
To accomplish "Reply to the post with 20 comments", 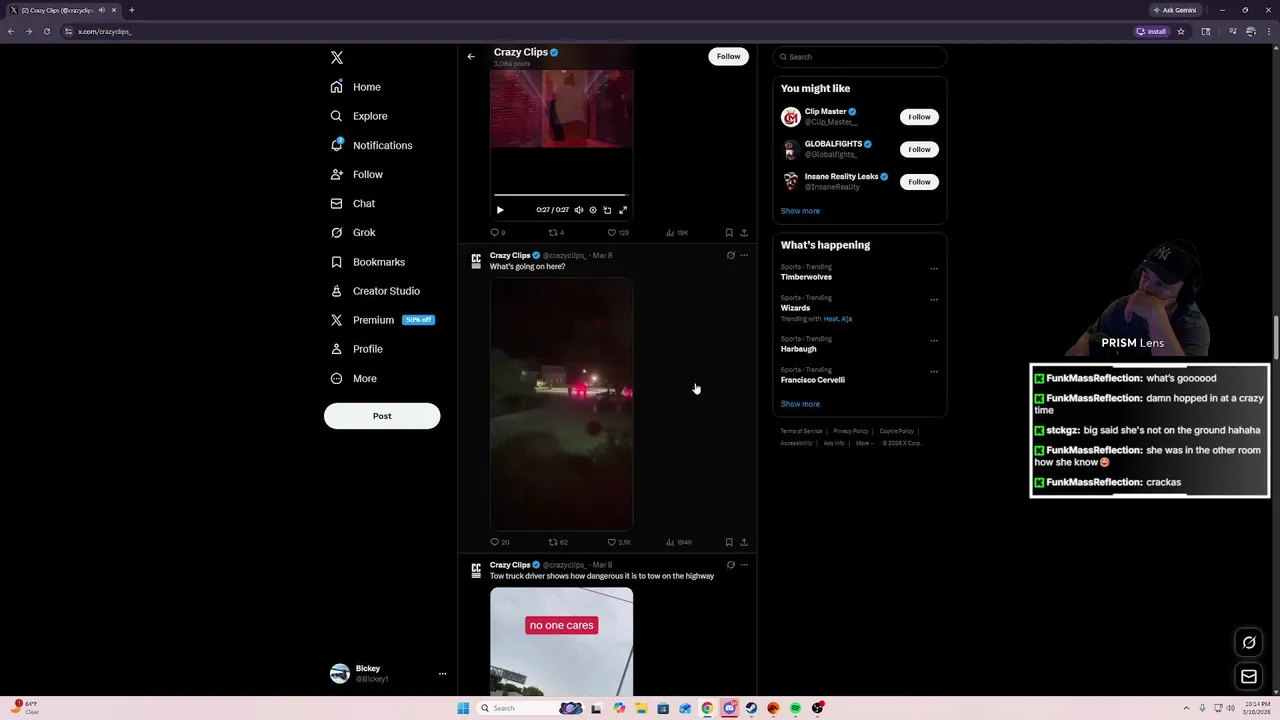I will coord(499,542).
